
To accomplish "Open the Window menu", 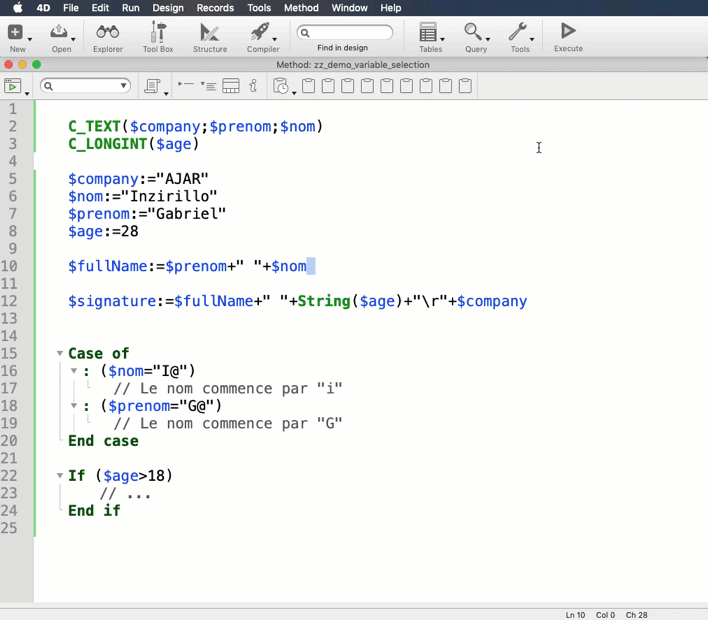I will [349, 8].
